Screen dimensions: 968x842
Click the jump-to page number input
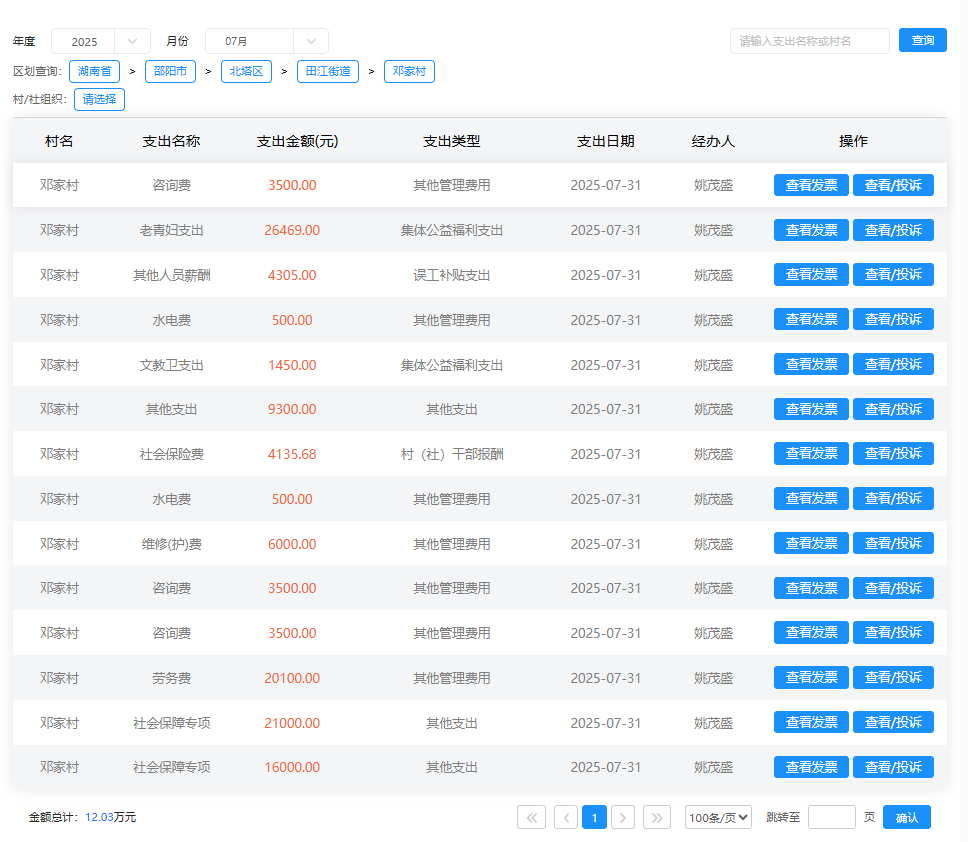click(831, 817)
